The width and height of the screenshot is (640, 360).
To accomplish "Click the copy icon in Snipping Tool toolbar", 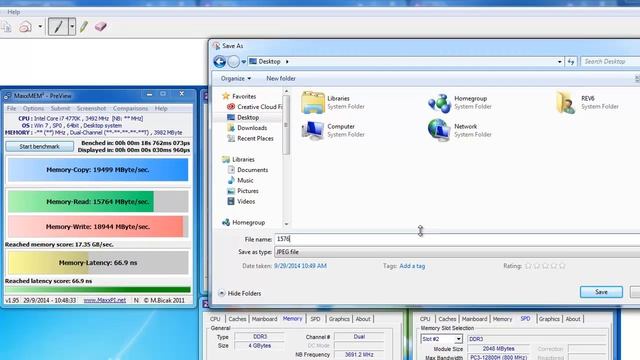I will tap(7, 27).
